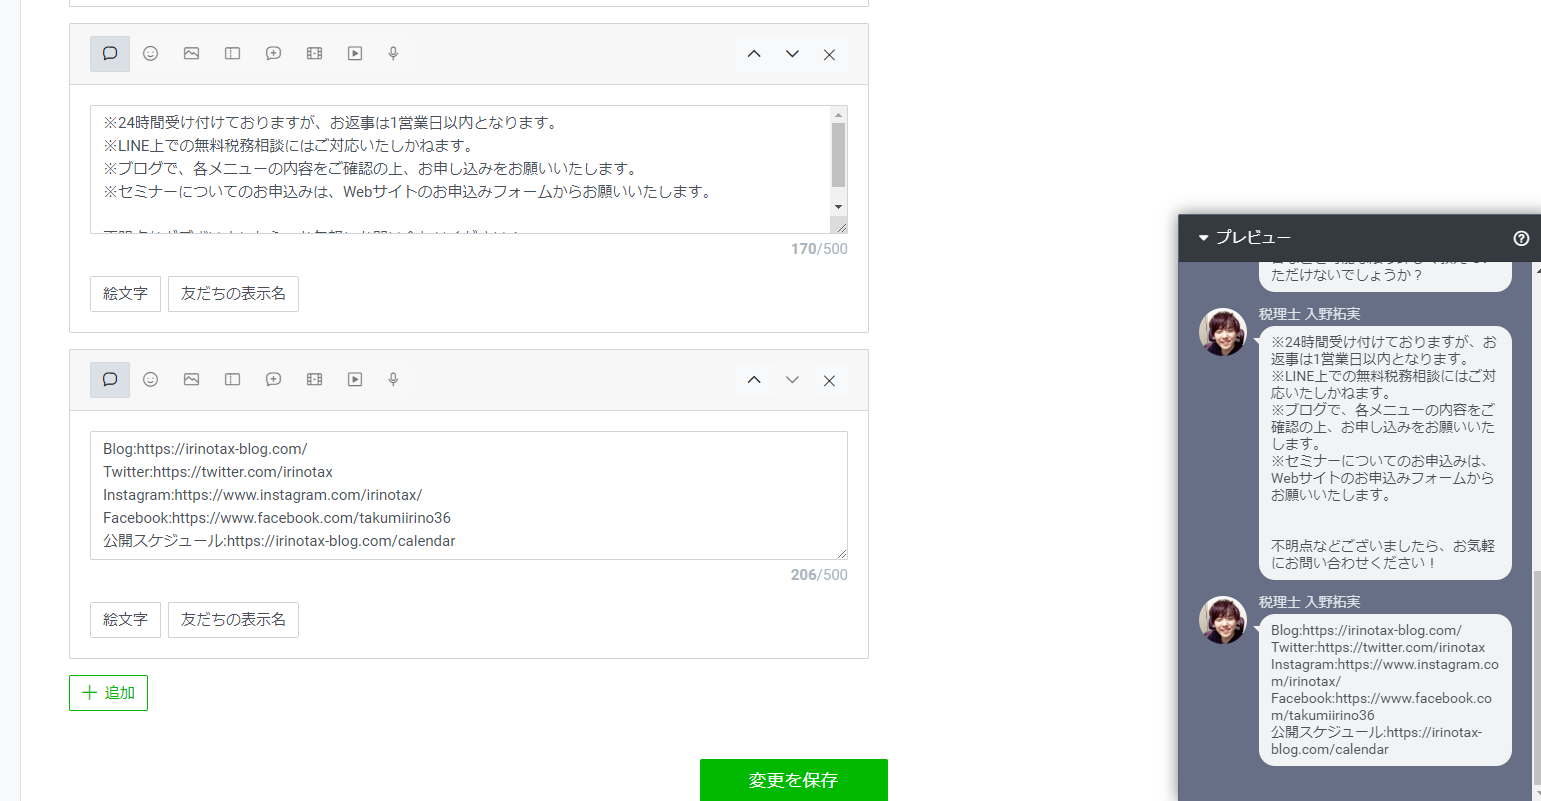Choose sticker icon in first message block
This screenshot has height=801, width=1541.
[x=151, y=54]
